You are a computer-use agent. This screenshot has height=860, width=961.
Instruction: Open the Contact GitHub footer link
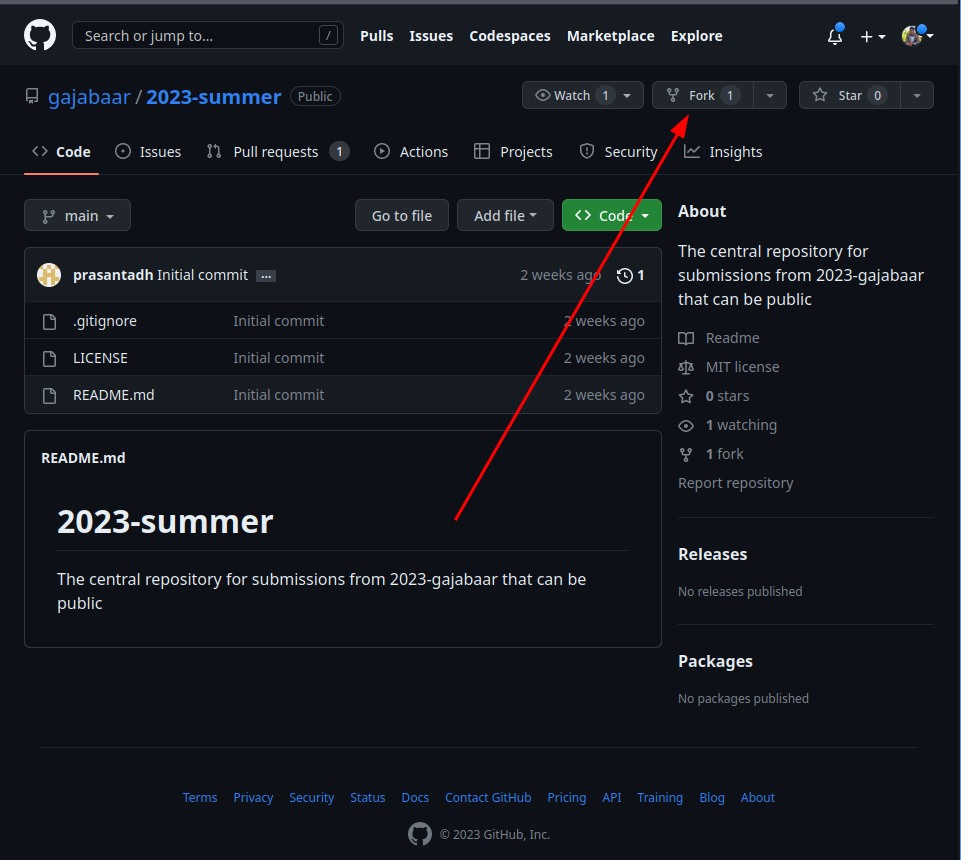488,797
